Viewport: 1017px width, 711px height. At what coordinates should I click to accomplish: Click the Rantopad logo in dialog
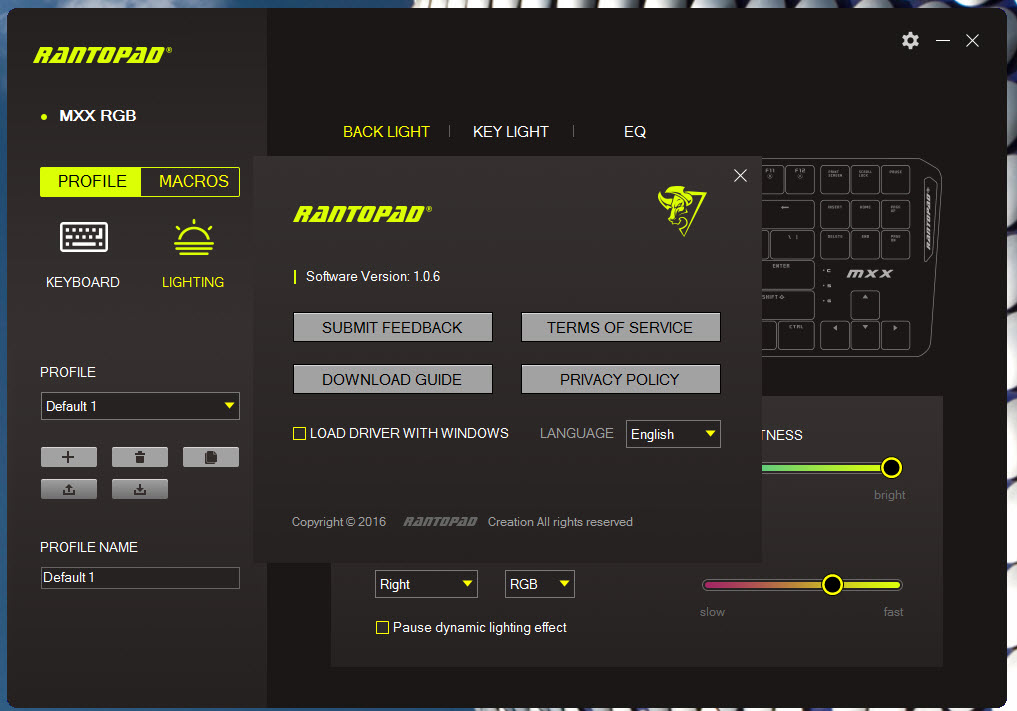pyautogui.click(x=362, y=213)
